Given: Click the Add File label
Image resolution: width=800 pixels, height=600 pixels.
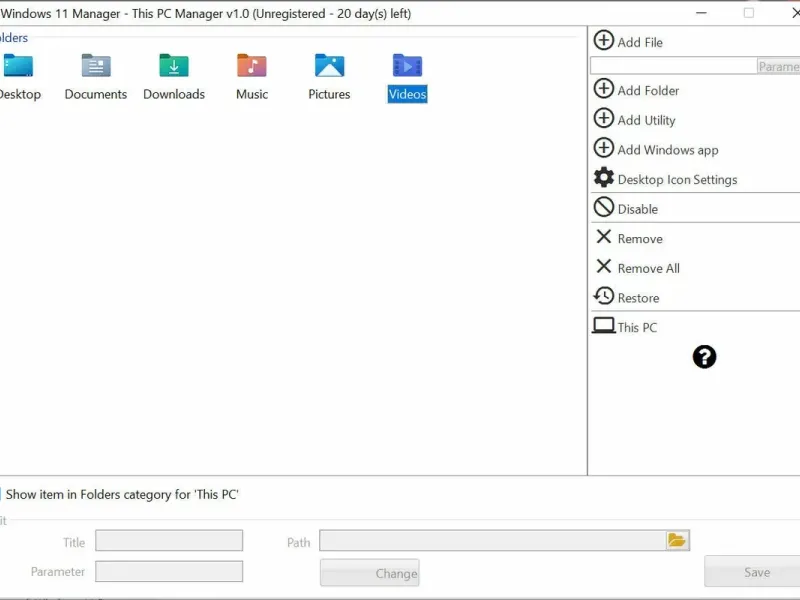Looking at the screenshot, I should click(640, 42).
